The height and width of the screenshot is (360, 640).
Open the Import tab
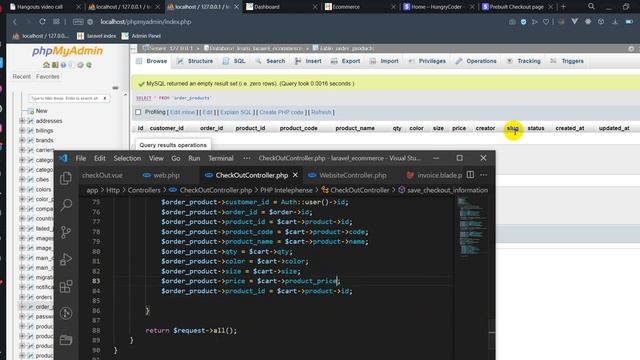tap(384, 61)
